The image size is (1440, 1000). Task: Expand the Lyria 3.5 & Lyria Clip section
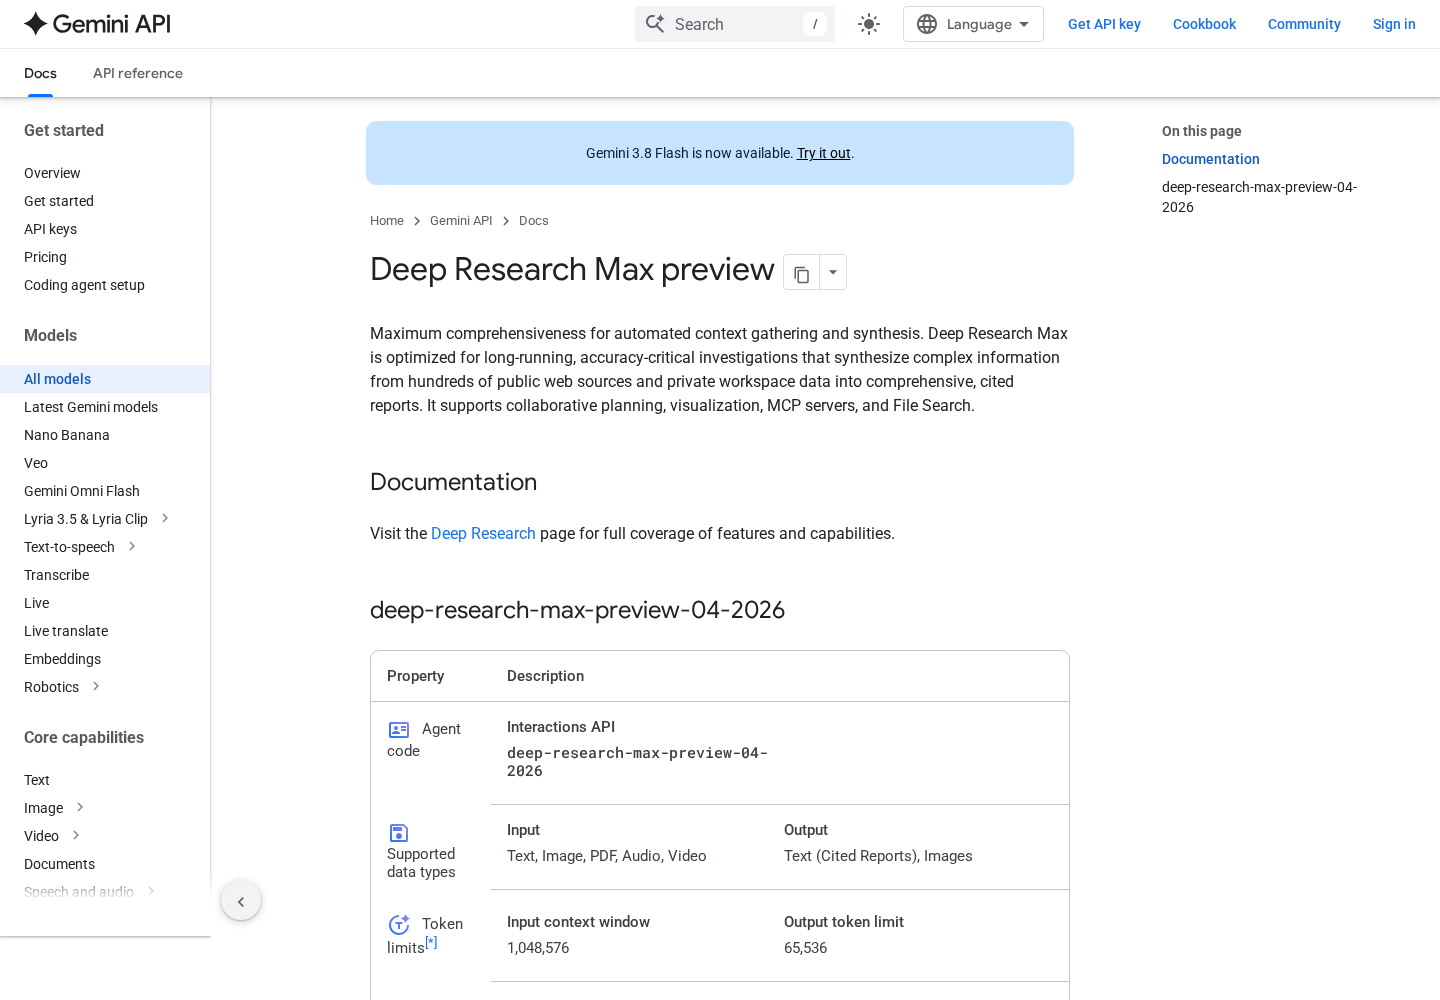pos(165,519)
